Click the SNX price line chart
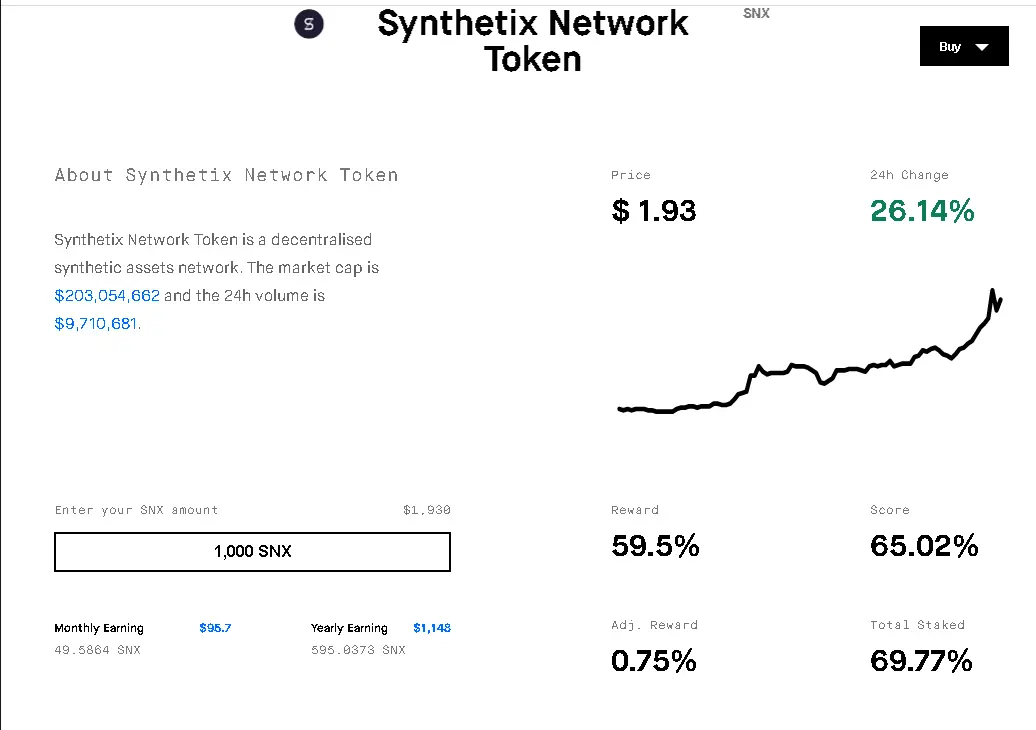The width and height of the screenshot is (1036, 730). pos(809,351)
